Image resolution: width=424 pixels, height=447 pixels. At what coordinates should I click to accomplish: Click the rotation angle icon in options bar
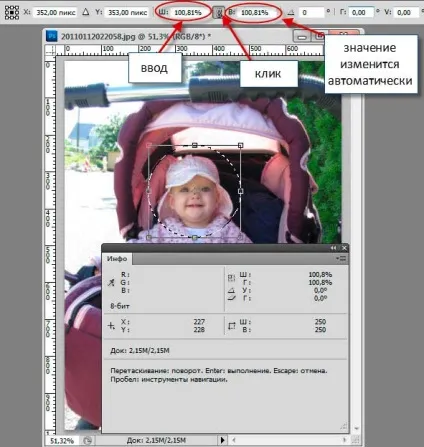[291, 13]
